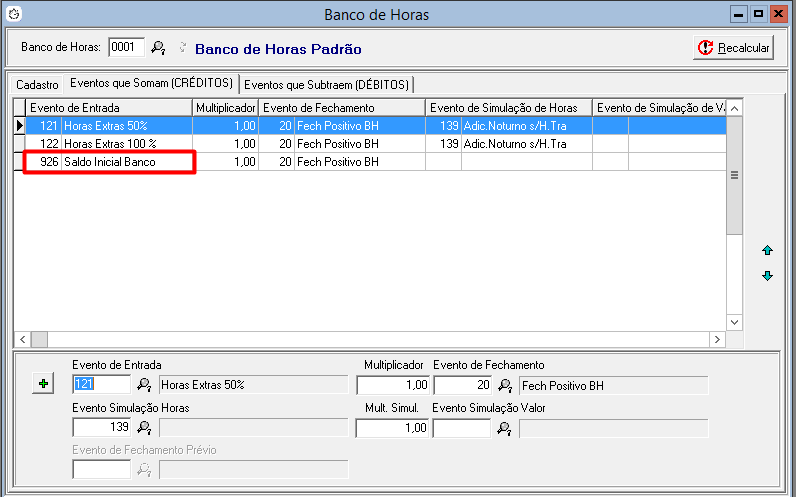Screen dimensions: 796x497
Task: Switch to the Cadastro tab
Action: click(x=37, y=84)
